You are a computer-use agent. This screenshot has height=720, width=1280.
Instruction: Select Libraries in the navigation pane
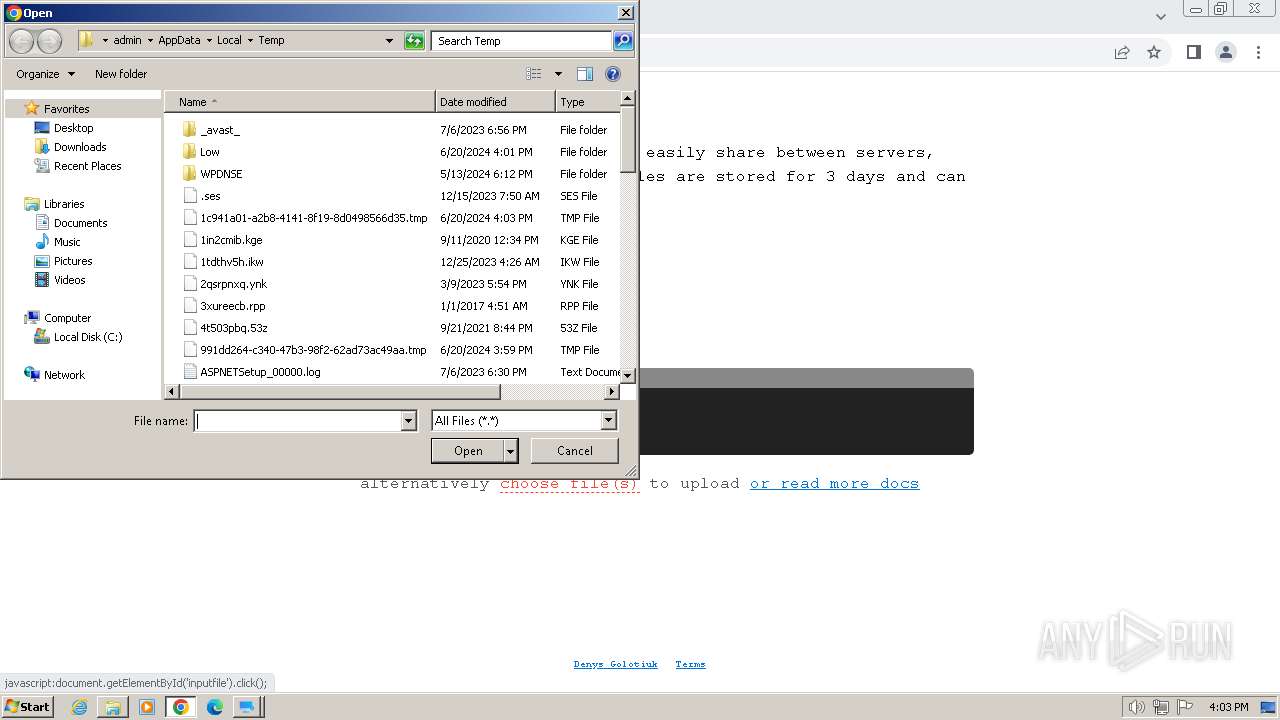click(x=64, y=204)
